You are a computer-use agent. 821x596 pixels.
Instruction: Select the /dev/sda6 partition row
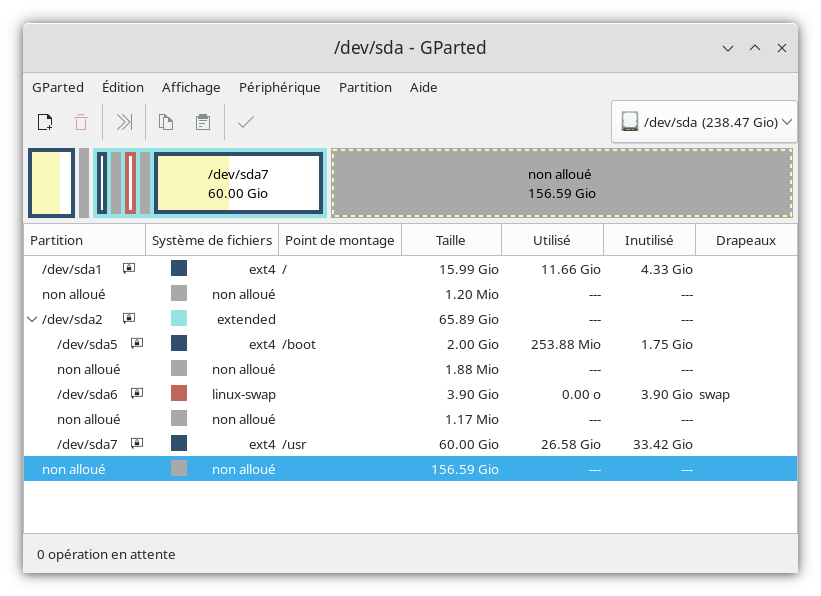(x=410, y=394)
